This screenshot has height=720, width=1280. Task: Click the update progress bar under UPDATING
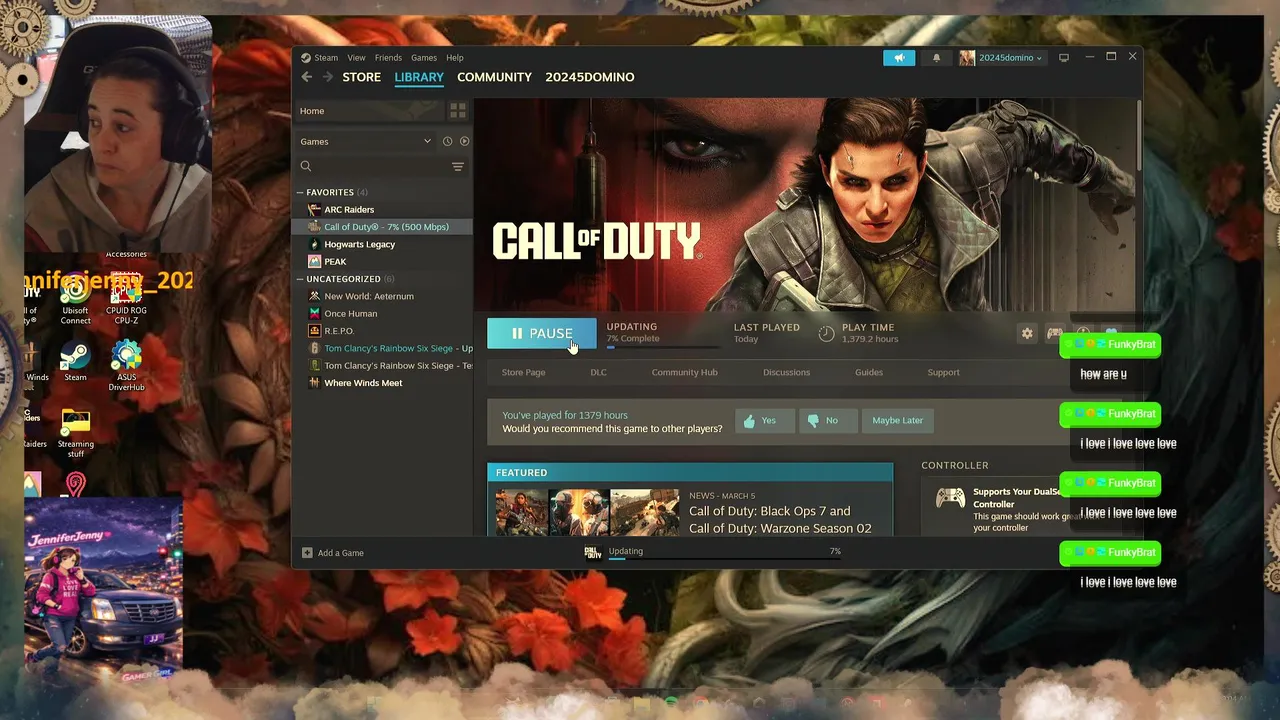[x=662, y=346]
